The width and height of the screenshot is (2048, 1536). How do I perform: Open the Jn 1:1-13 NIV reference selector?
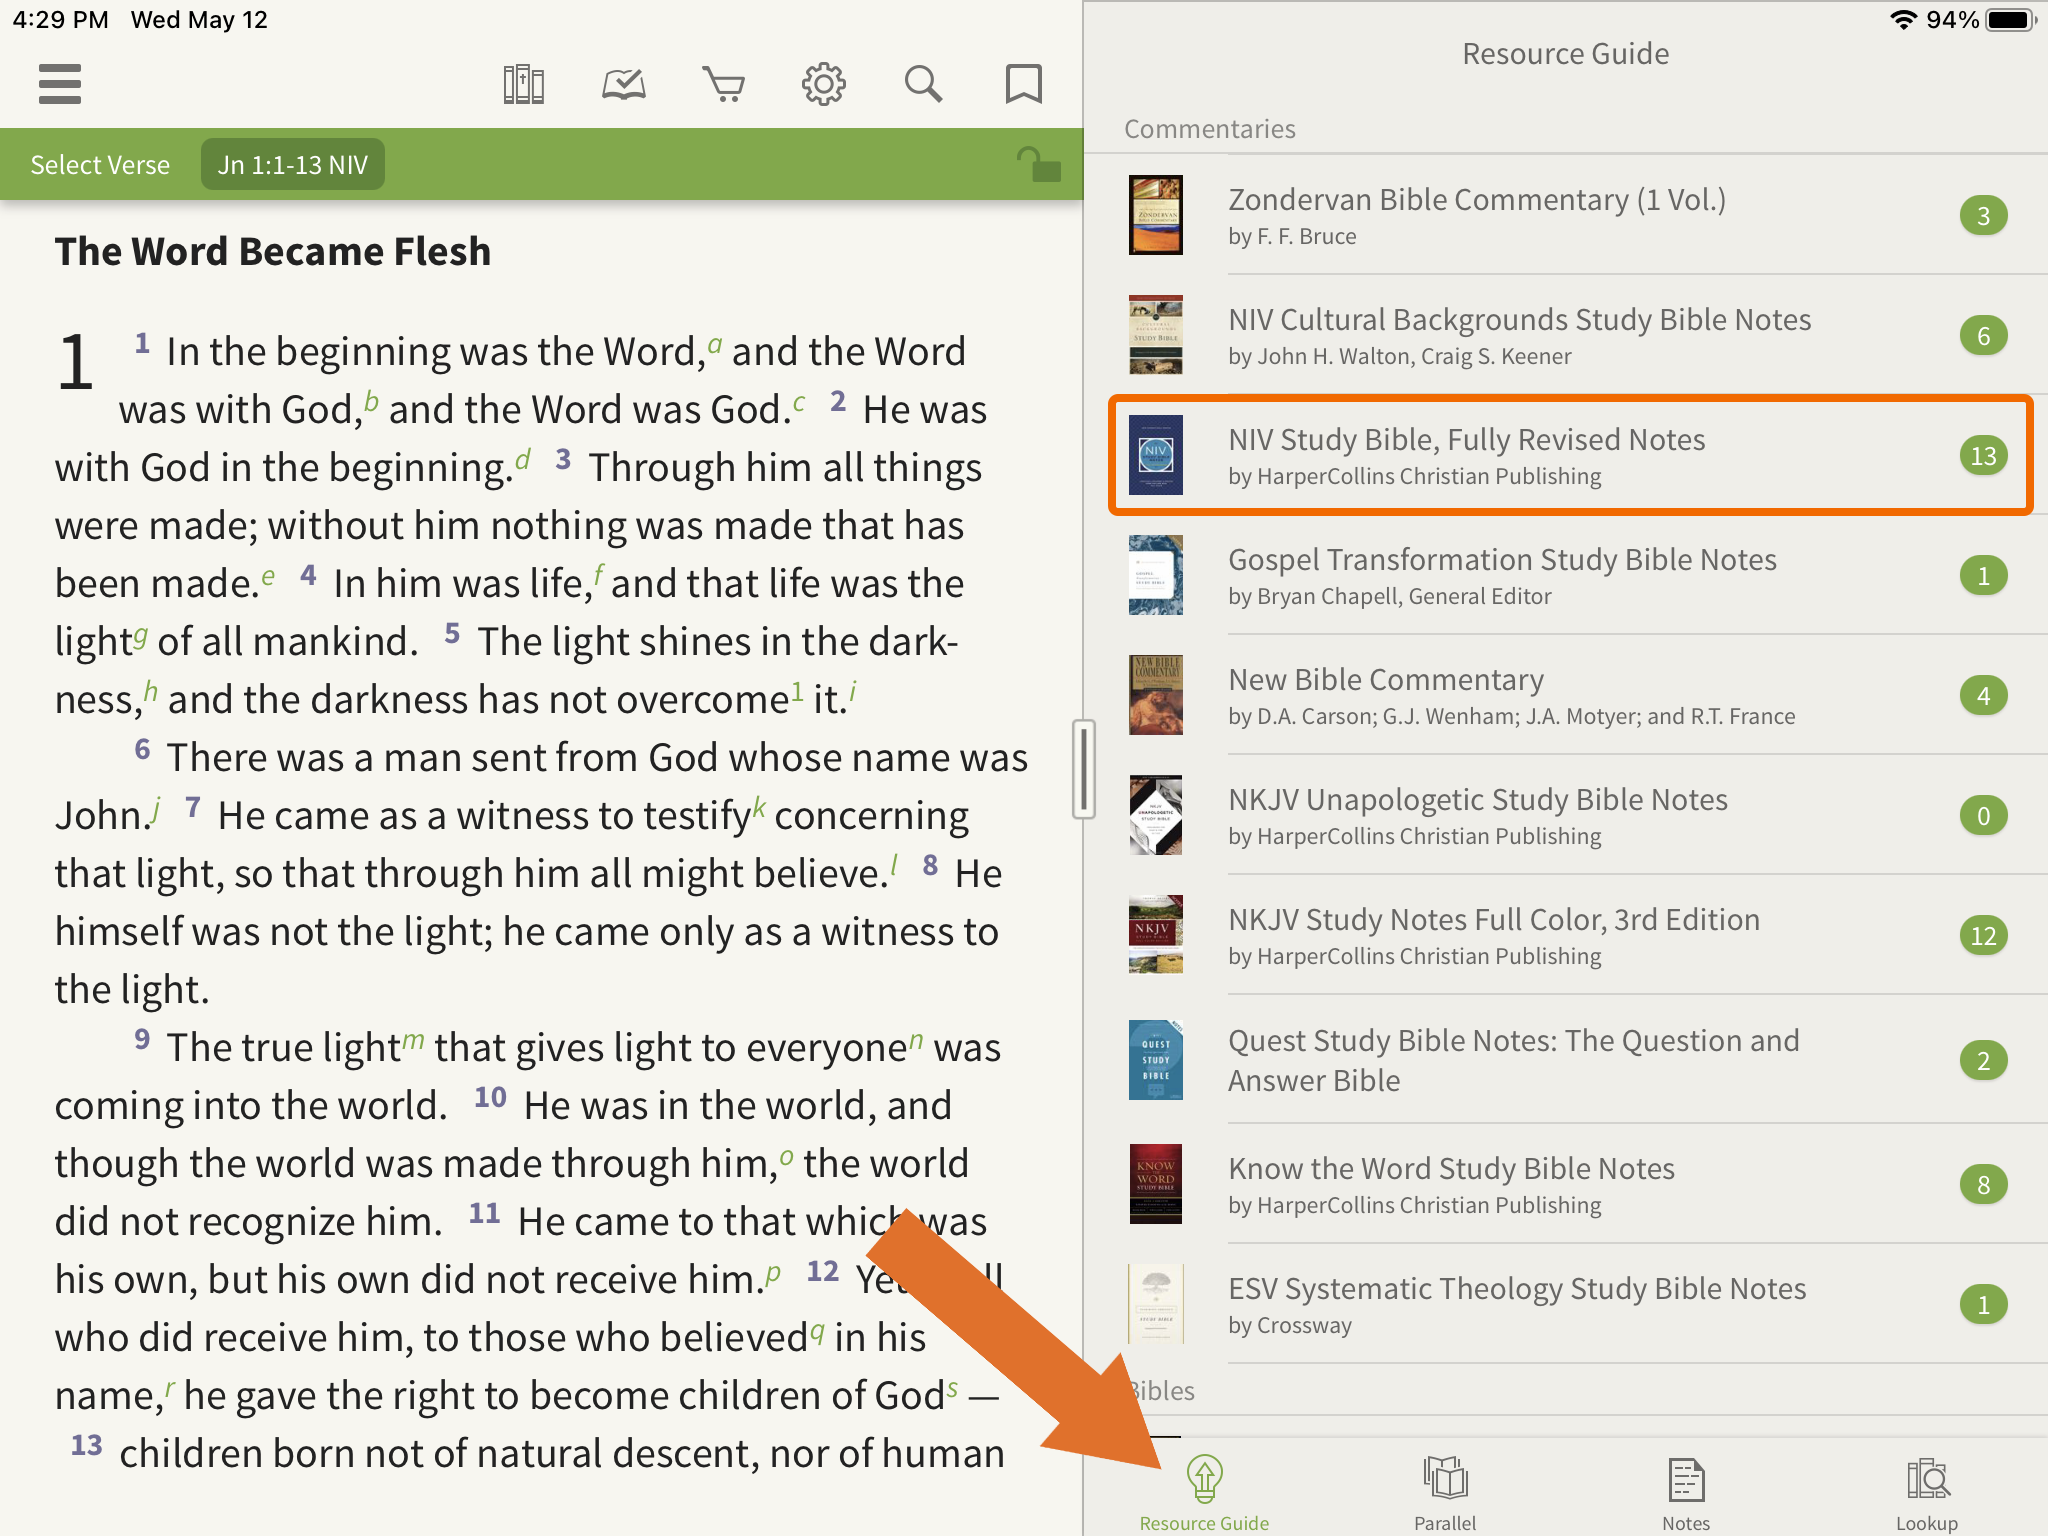[293, 164]
